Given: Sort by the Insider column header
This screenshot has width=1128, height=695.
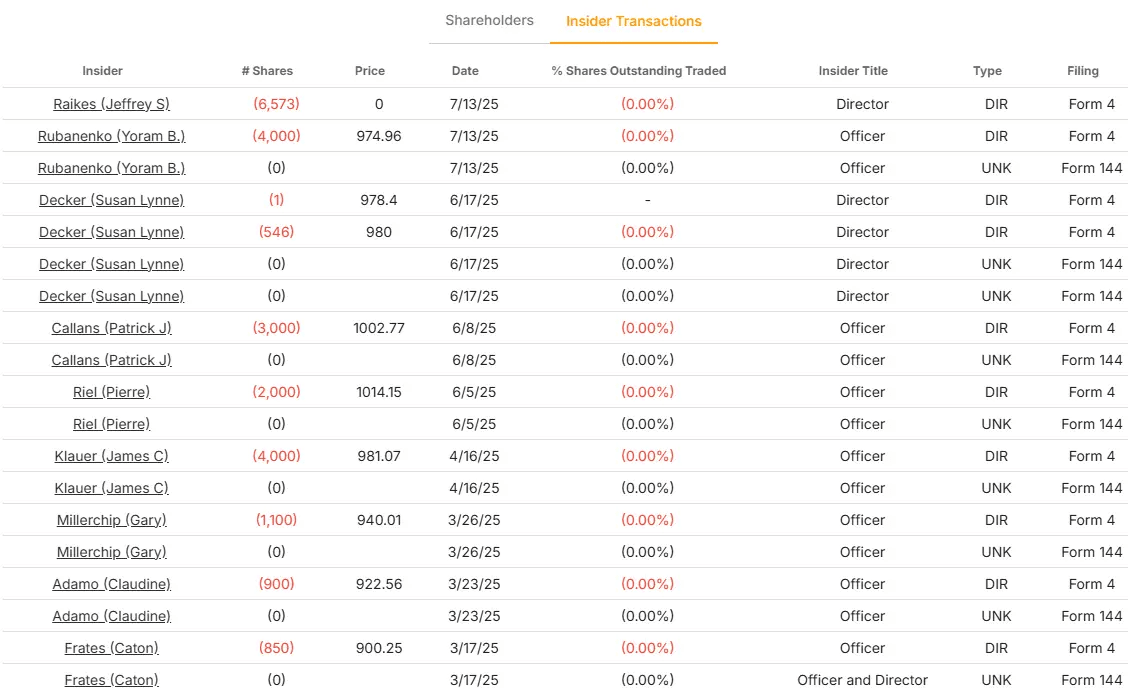Looking at the screenshot, I should click(x=102, y=71).
